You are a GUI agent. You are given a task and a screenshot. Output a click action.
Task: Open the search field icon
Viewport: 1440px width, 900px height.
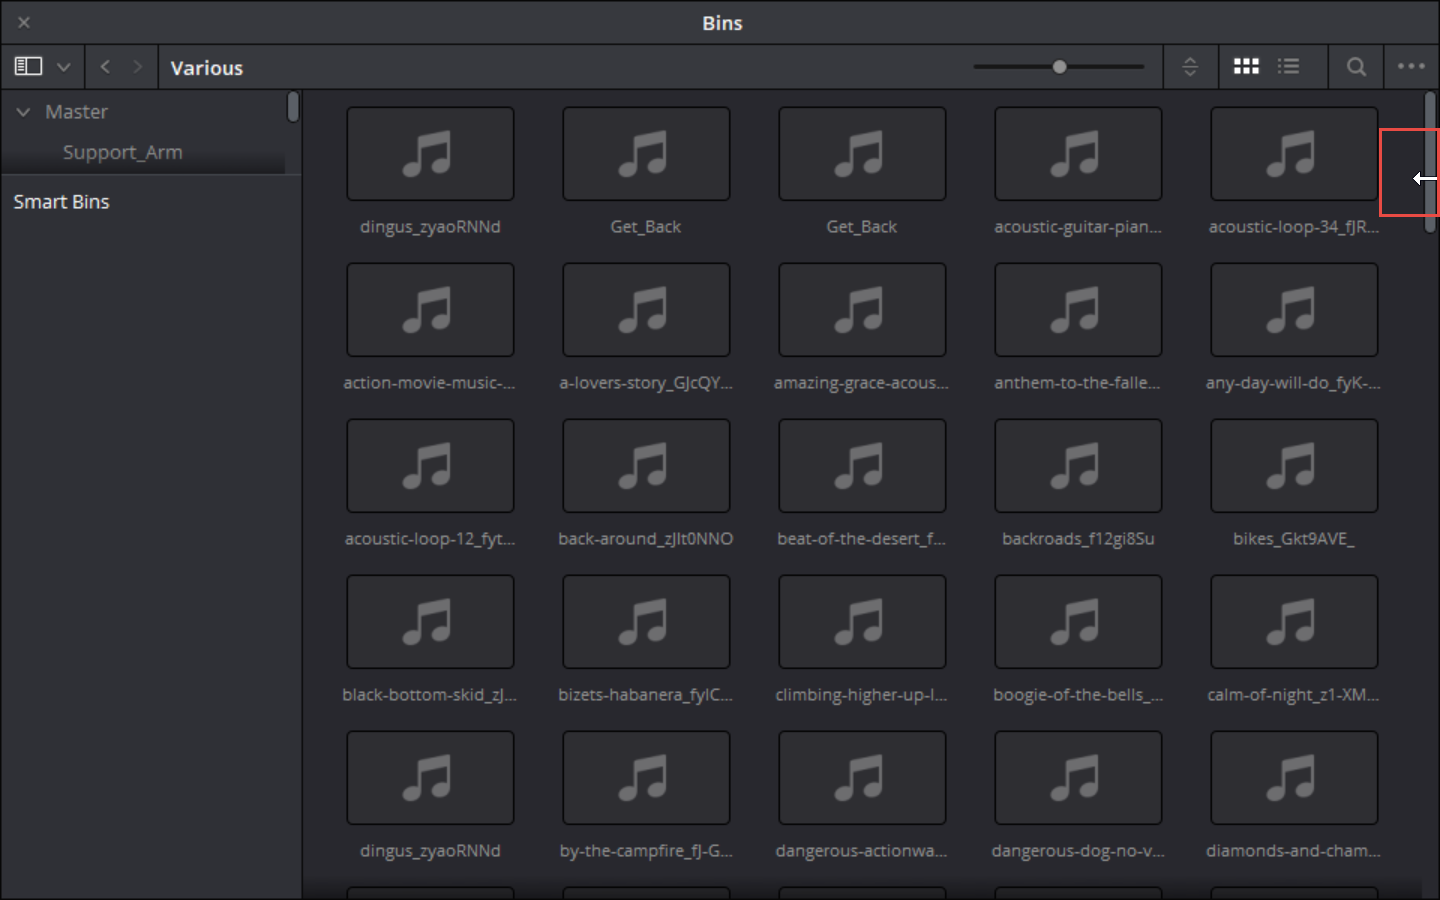1356,67
